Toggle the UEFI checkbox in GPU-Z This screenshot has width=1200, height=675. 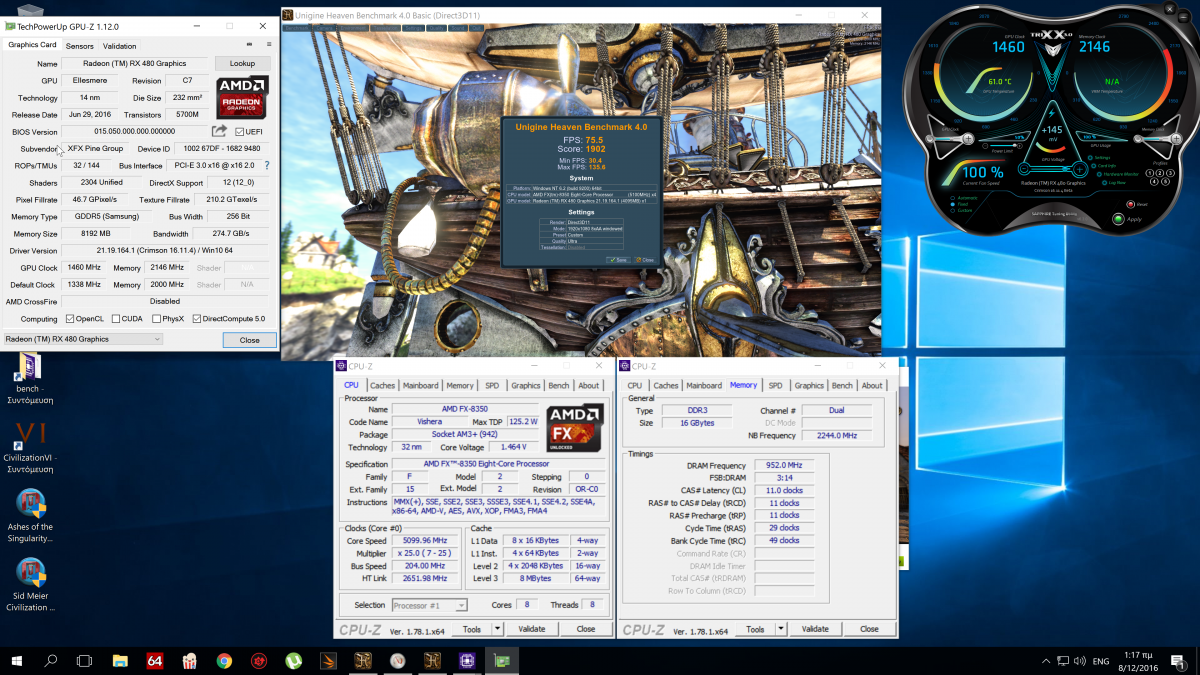(x=238, y=131)
